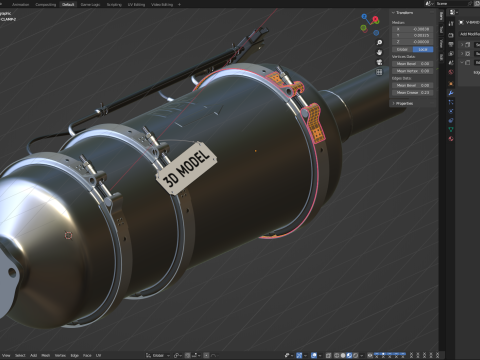Select the Default workspace tab
The width and height of the screenshot is (480, 360).
[68, 5]
